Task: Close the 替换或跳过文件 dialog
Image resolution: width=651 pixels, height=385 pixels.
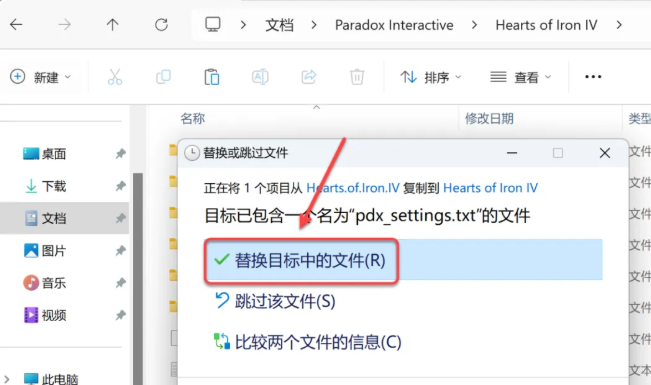Action: pyautogui.click(x=604, y=153)
